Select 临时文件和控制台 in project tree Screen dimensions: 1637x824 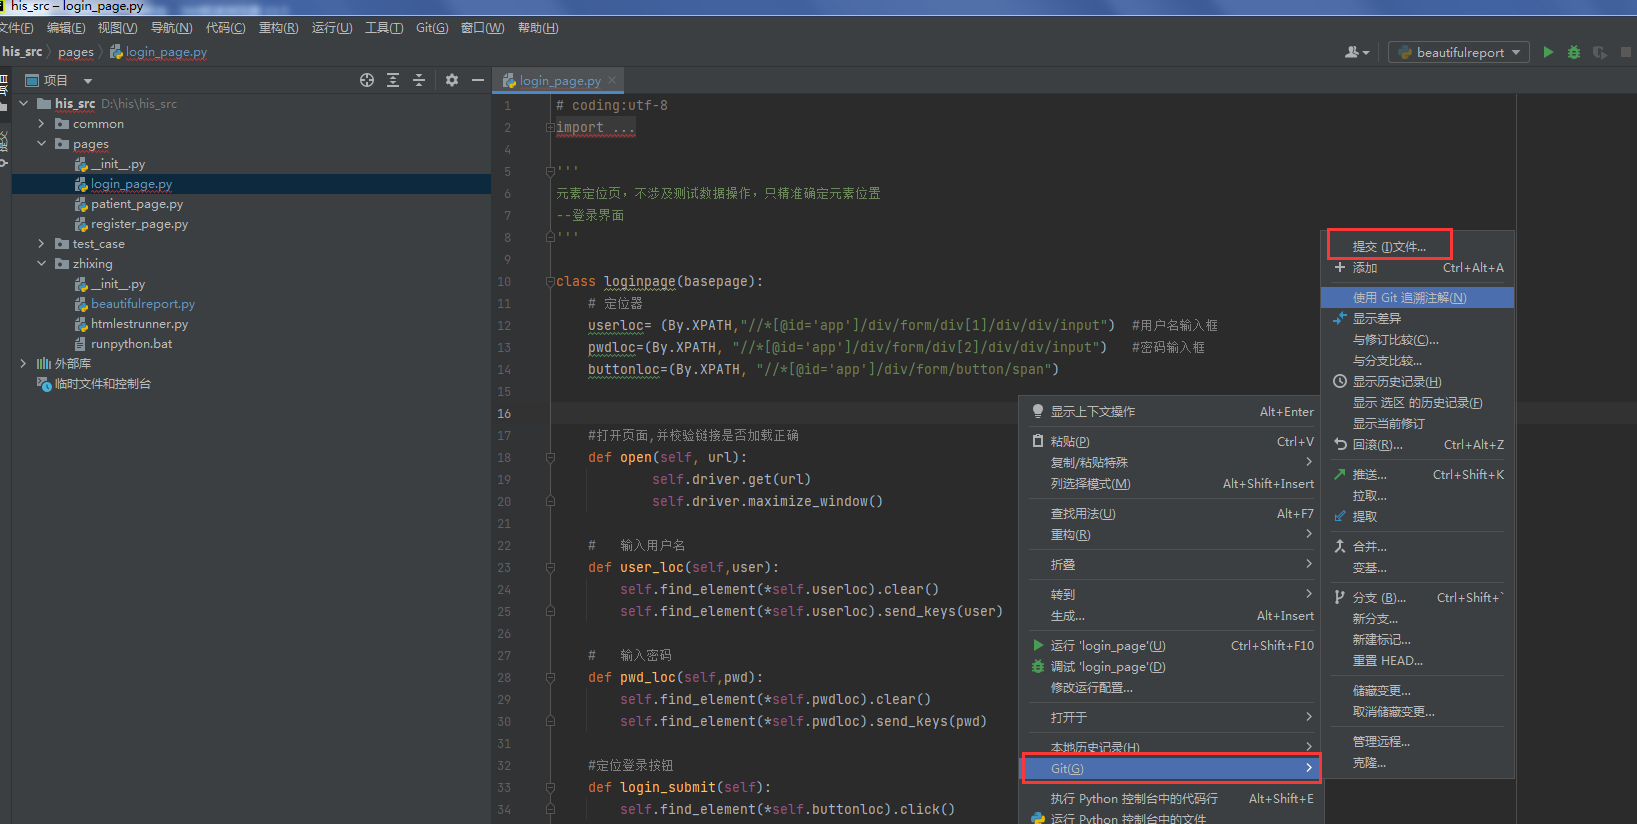103,383
